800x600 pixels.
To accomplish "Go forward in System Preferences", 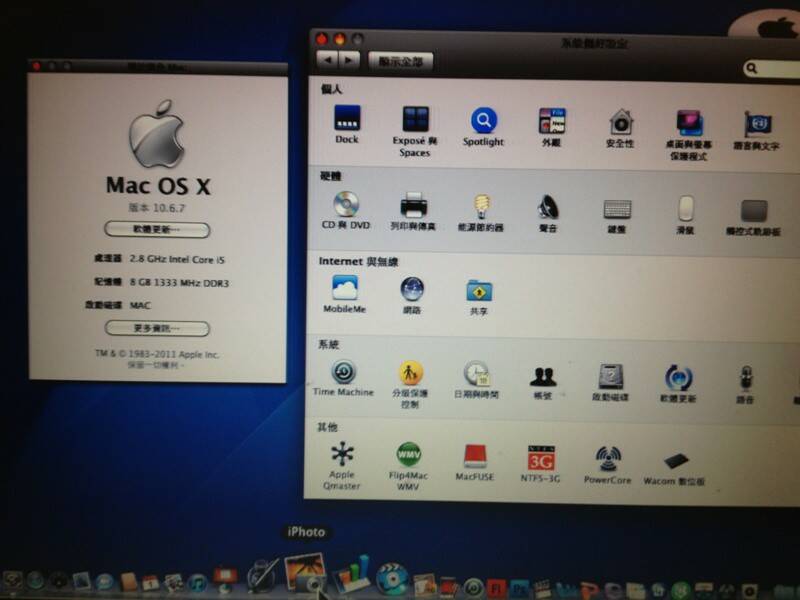I will [349, 61].
